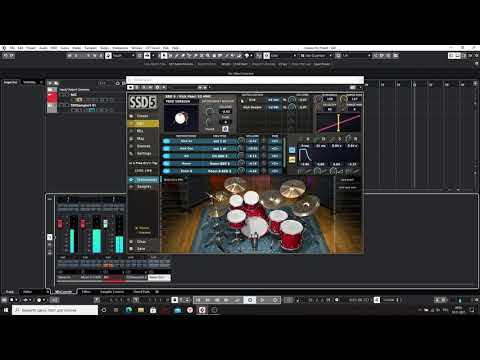Click the yellow envelope mode button
480x360 pixels.
(292, 160)
